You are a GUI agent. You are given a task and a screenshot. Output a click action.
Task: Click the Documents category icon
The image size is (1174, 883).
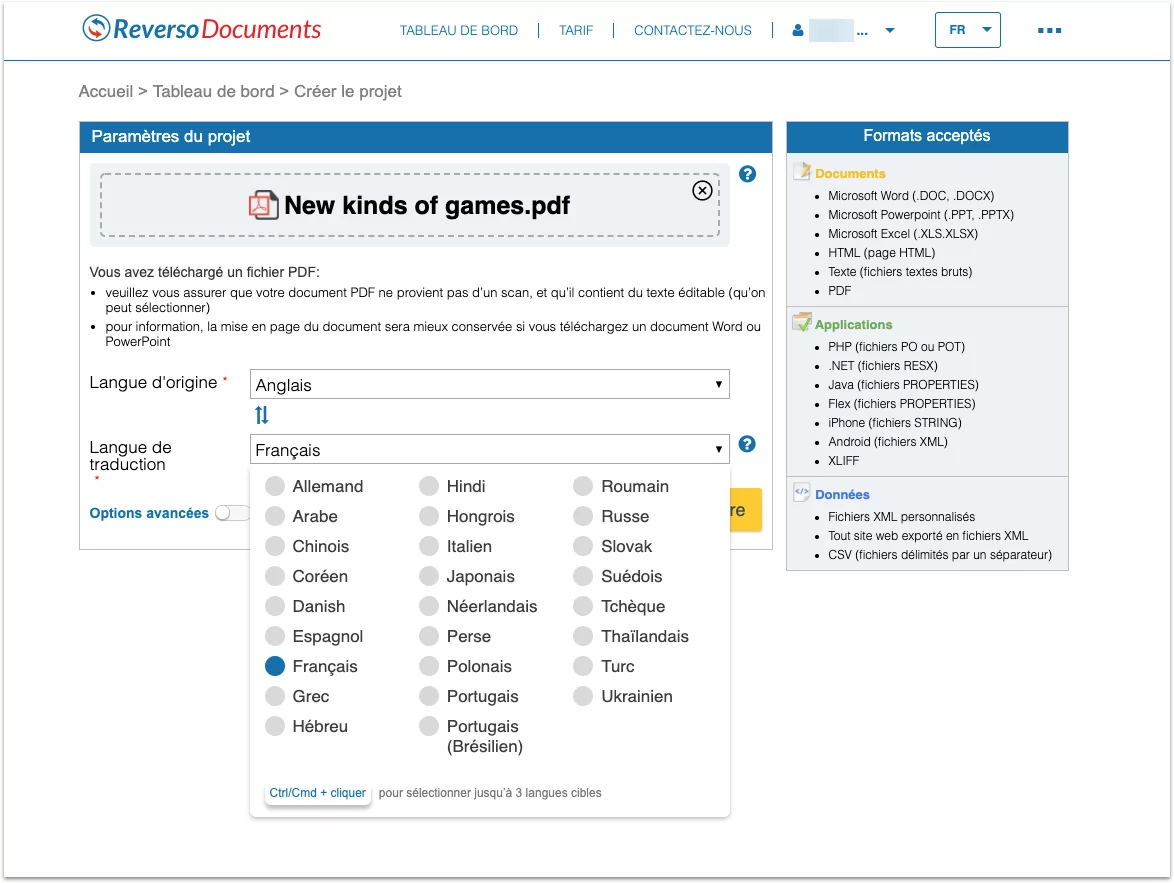(802, 172)
